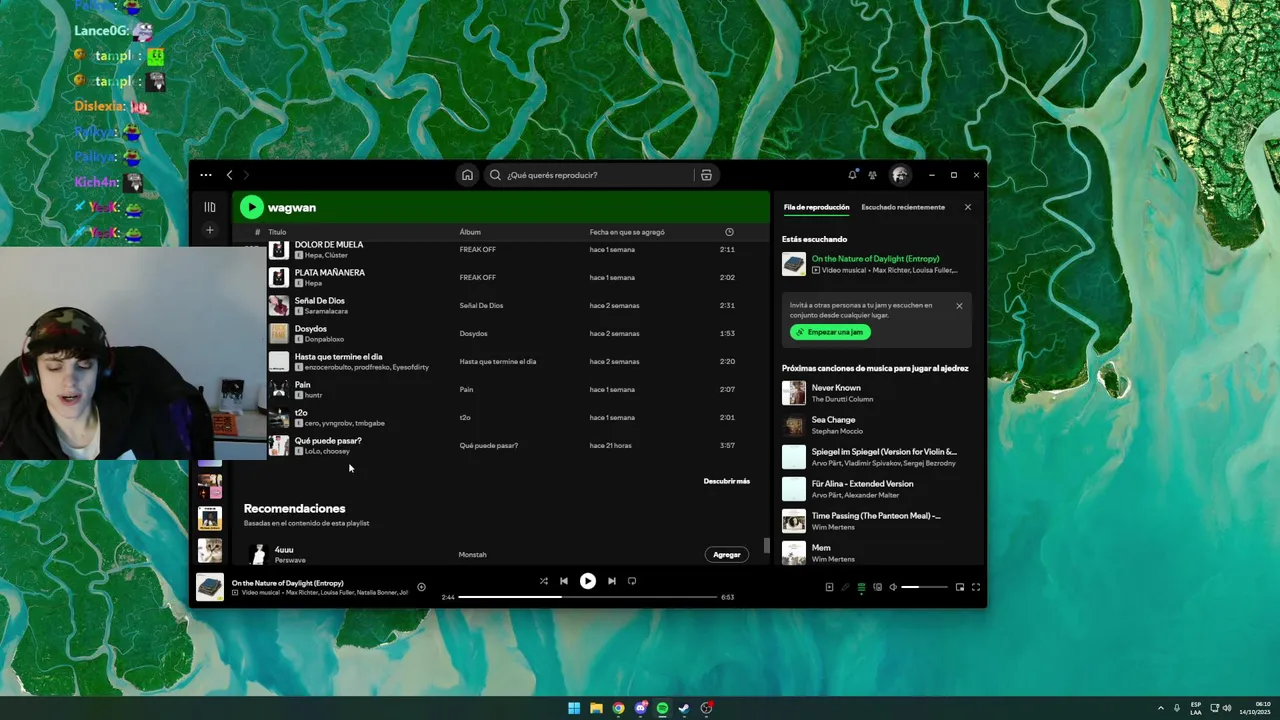Open notifications bell
Image resolution: width=1280 pixels, height=720 pixels.
[852, 175]
